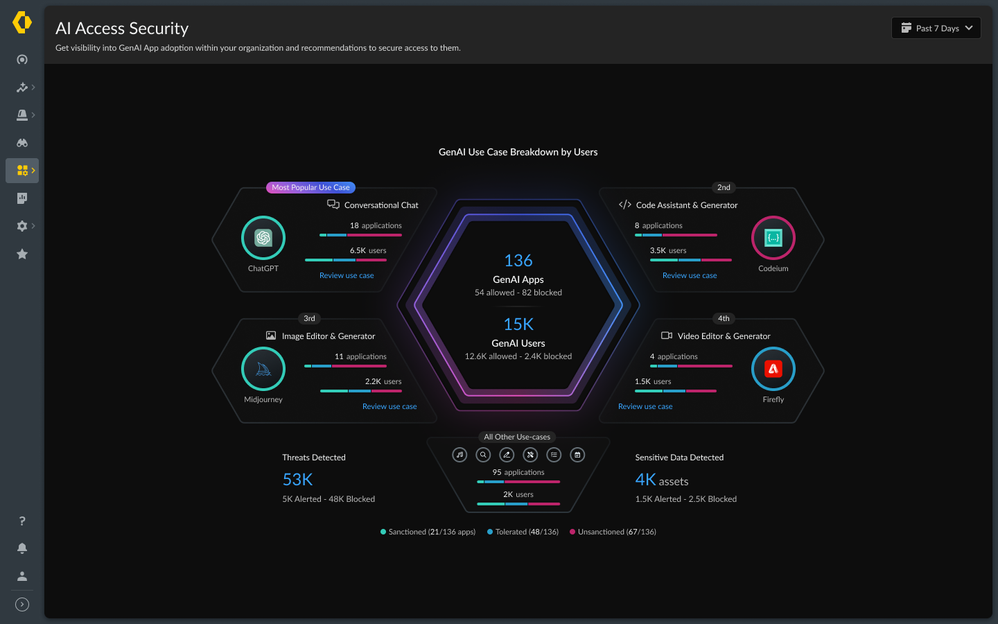998x624 pixels.
Task: Expand the highlighted dashboard grid menu
Action: pyautogui.click(x=22, y=171)
